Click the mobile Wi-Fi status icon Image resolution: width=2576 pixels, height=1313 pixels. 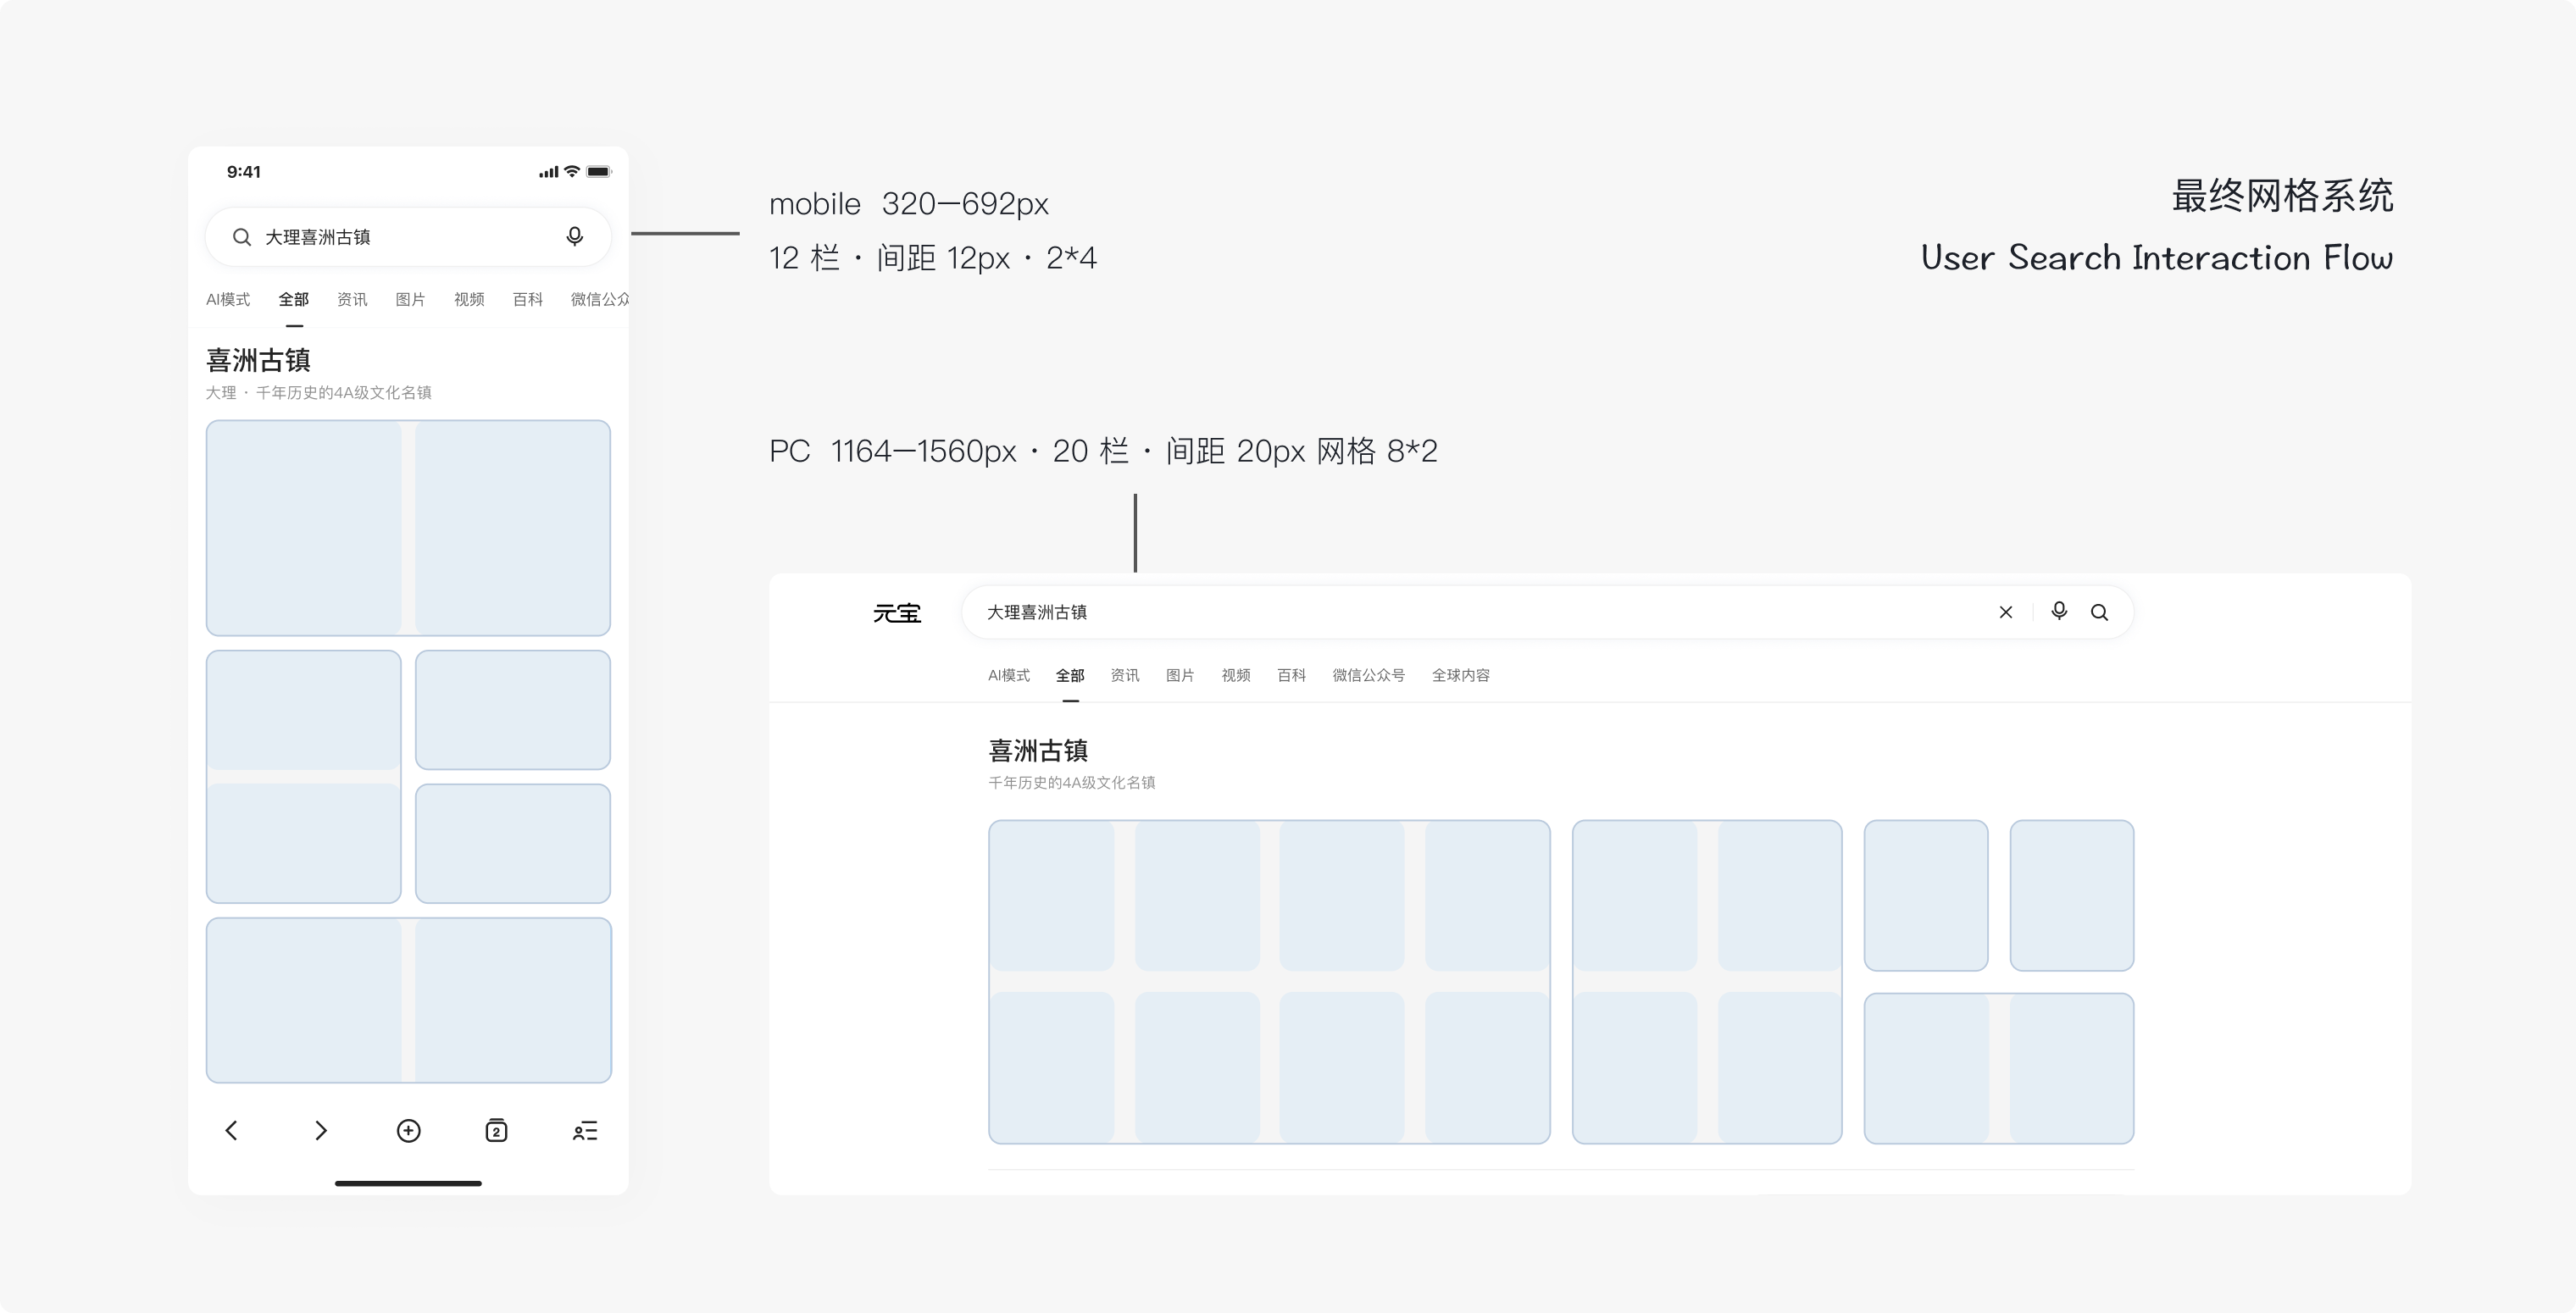pos(572,171)
